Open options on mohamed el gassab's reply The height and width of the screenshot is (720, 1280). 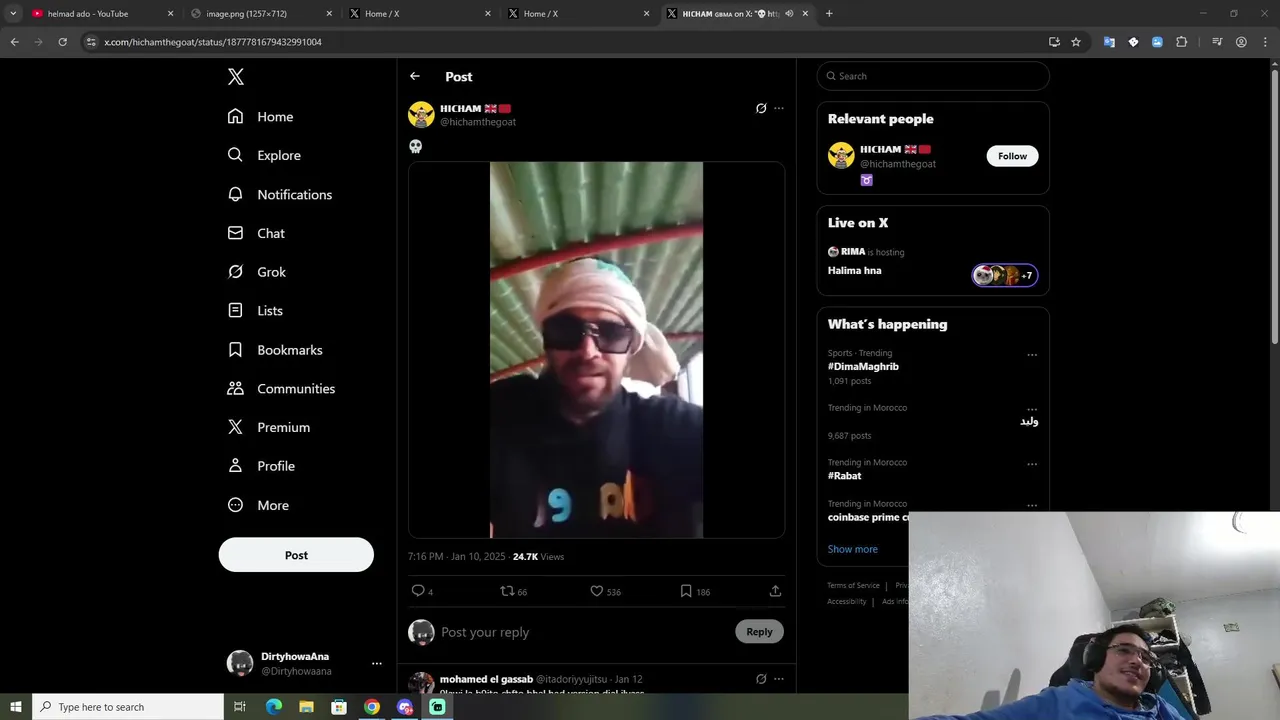[779, 679]
